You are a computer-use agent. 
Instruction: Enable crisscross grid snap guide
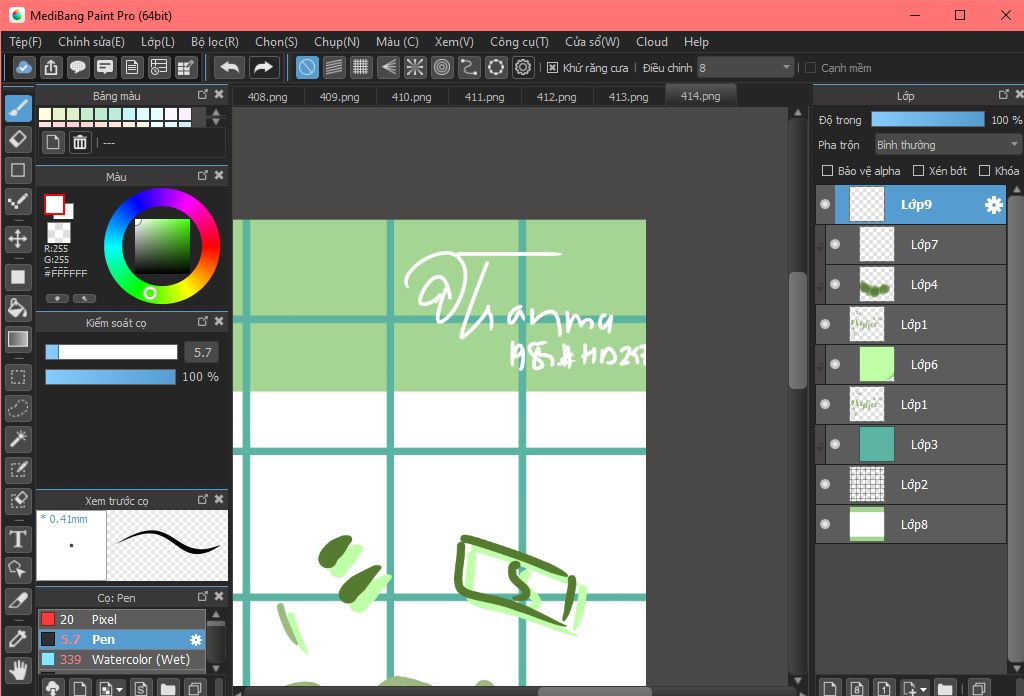coord(360,67)
